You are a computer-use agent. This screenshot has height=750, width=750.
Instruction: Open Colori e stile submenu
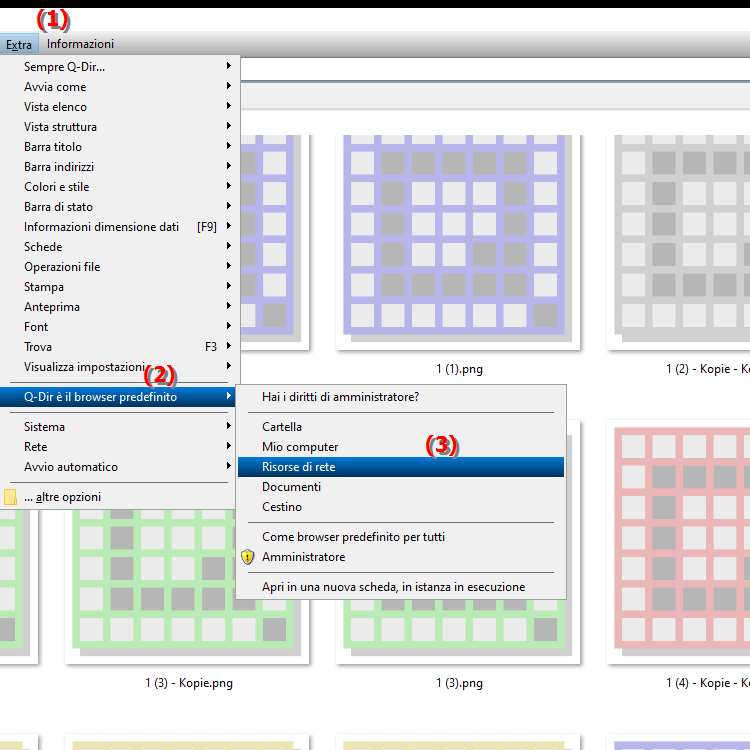pyautogui.click(x=119, y=187)
